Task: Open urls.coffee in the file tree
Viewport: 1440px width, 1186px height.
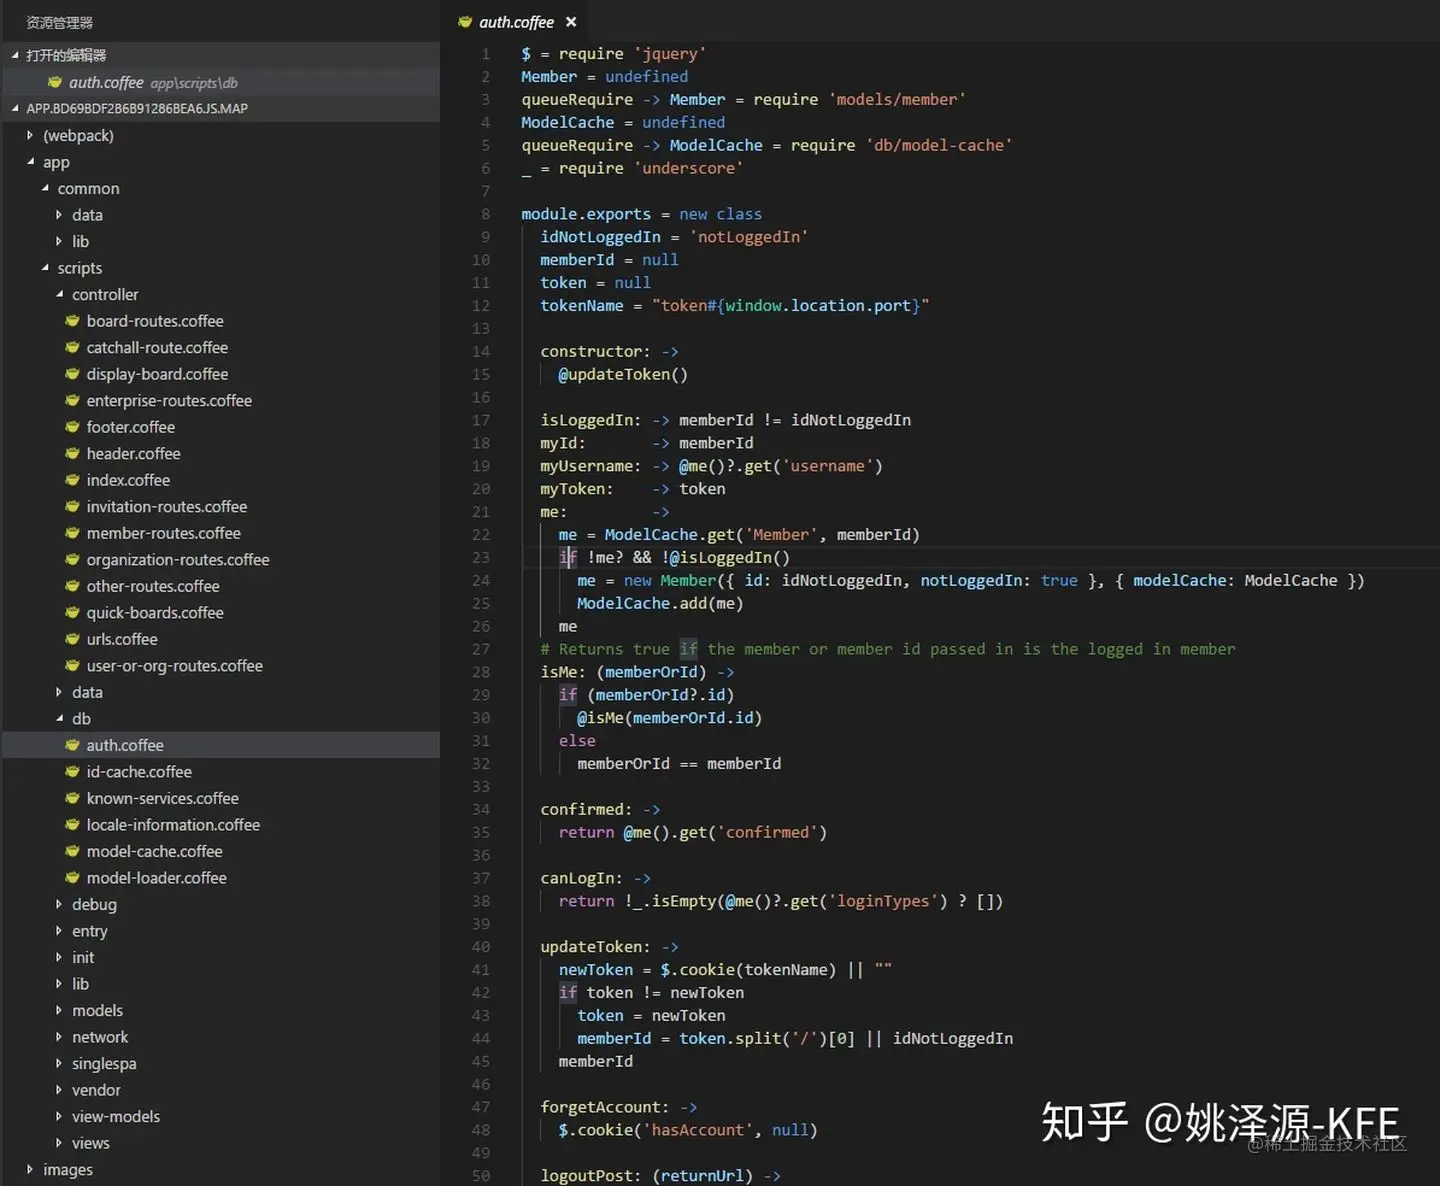Action: click(x=122, y=639)
